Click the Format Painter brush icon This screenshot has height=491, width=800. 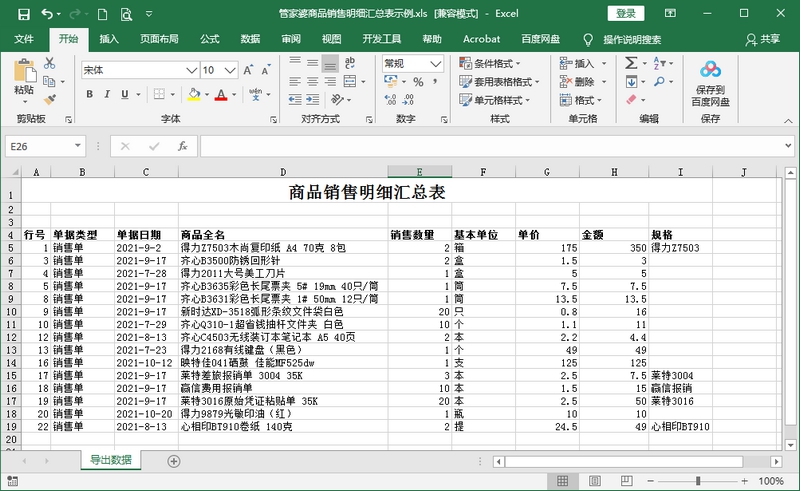coord(49,99)
